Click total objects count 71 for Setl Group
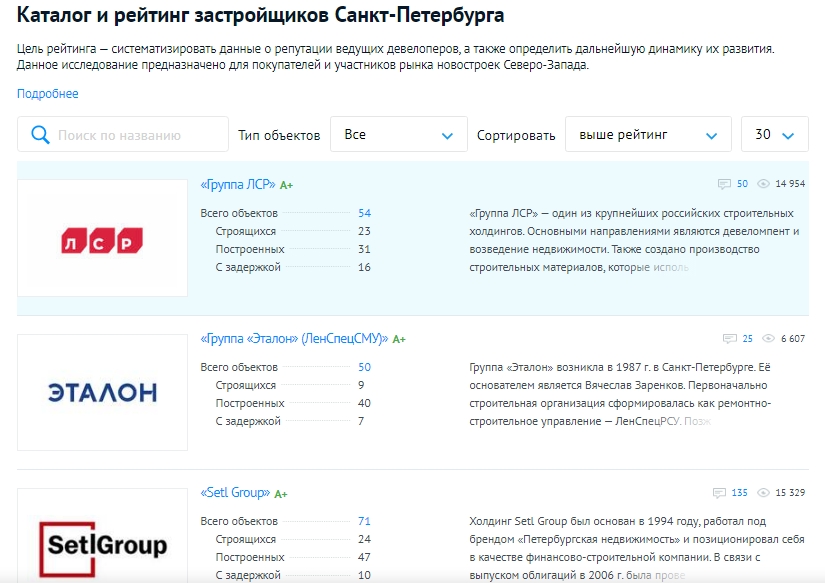The width and height of the screenshot is (825, 583). pyautogui.click(x=364, y=521)
